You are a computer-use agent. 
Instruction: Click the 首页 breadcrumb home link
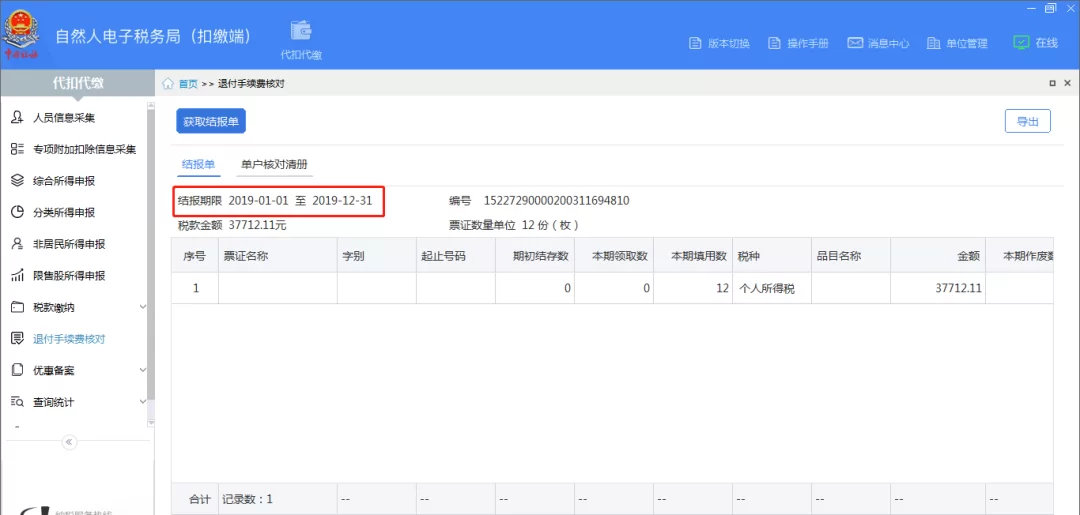[x=188, y=84]
